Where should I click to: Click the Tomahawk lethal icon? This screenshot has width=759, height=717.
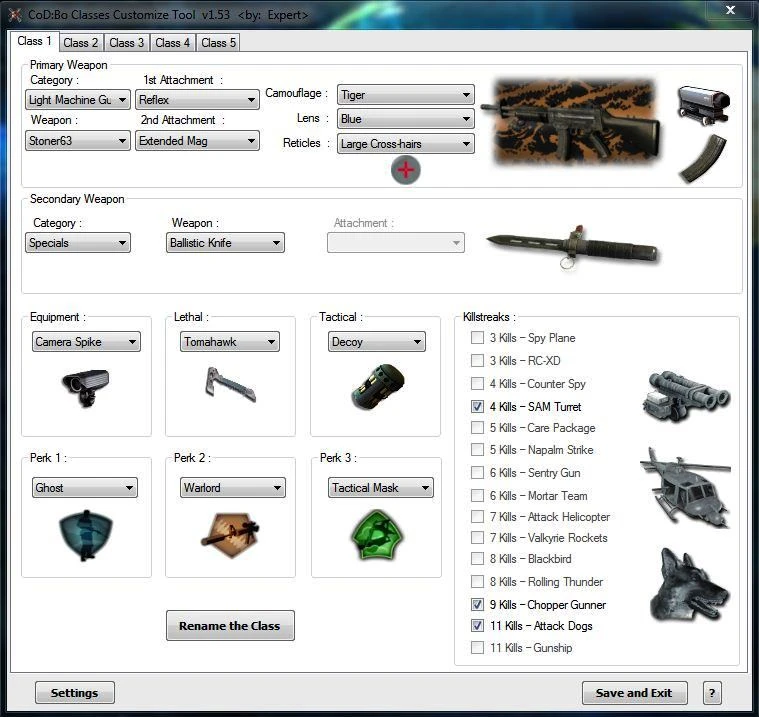tap(229, 385)
